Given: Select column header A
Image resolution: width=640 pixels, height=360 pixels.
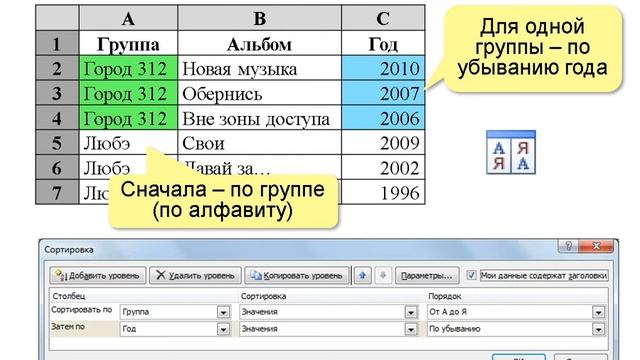Looking at the screenshot, I should (128, 18).
